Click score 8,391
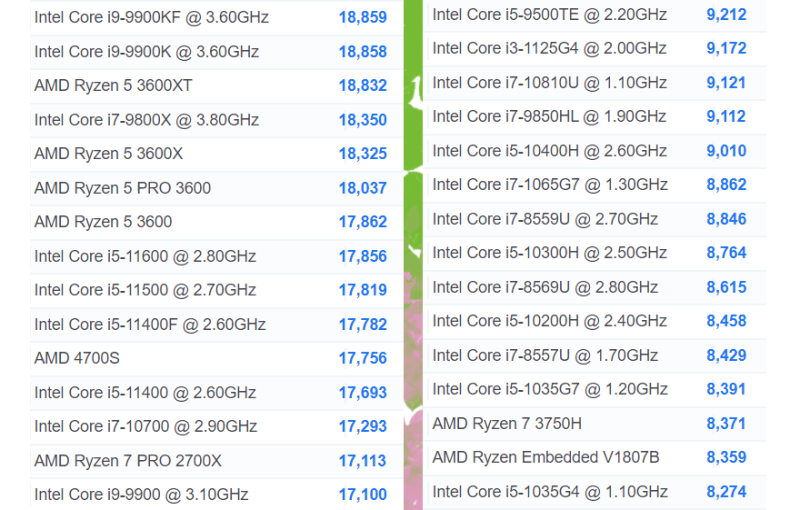The width and height of the screenshot is (800, 510). tap(727, 389)
